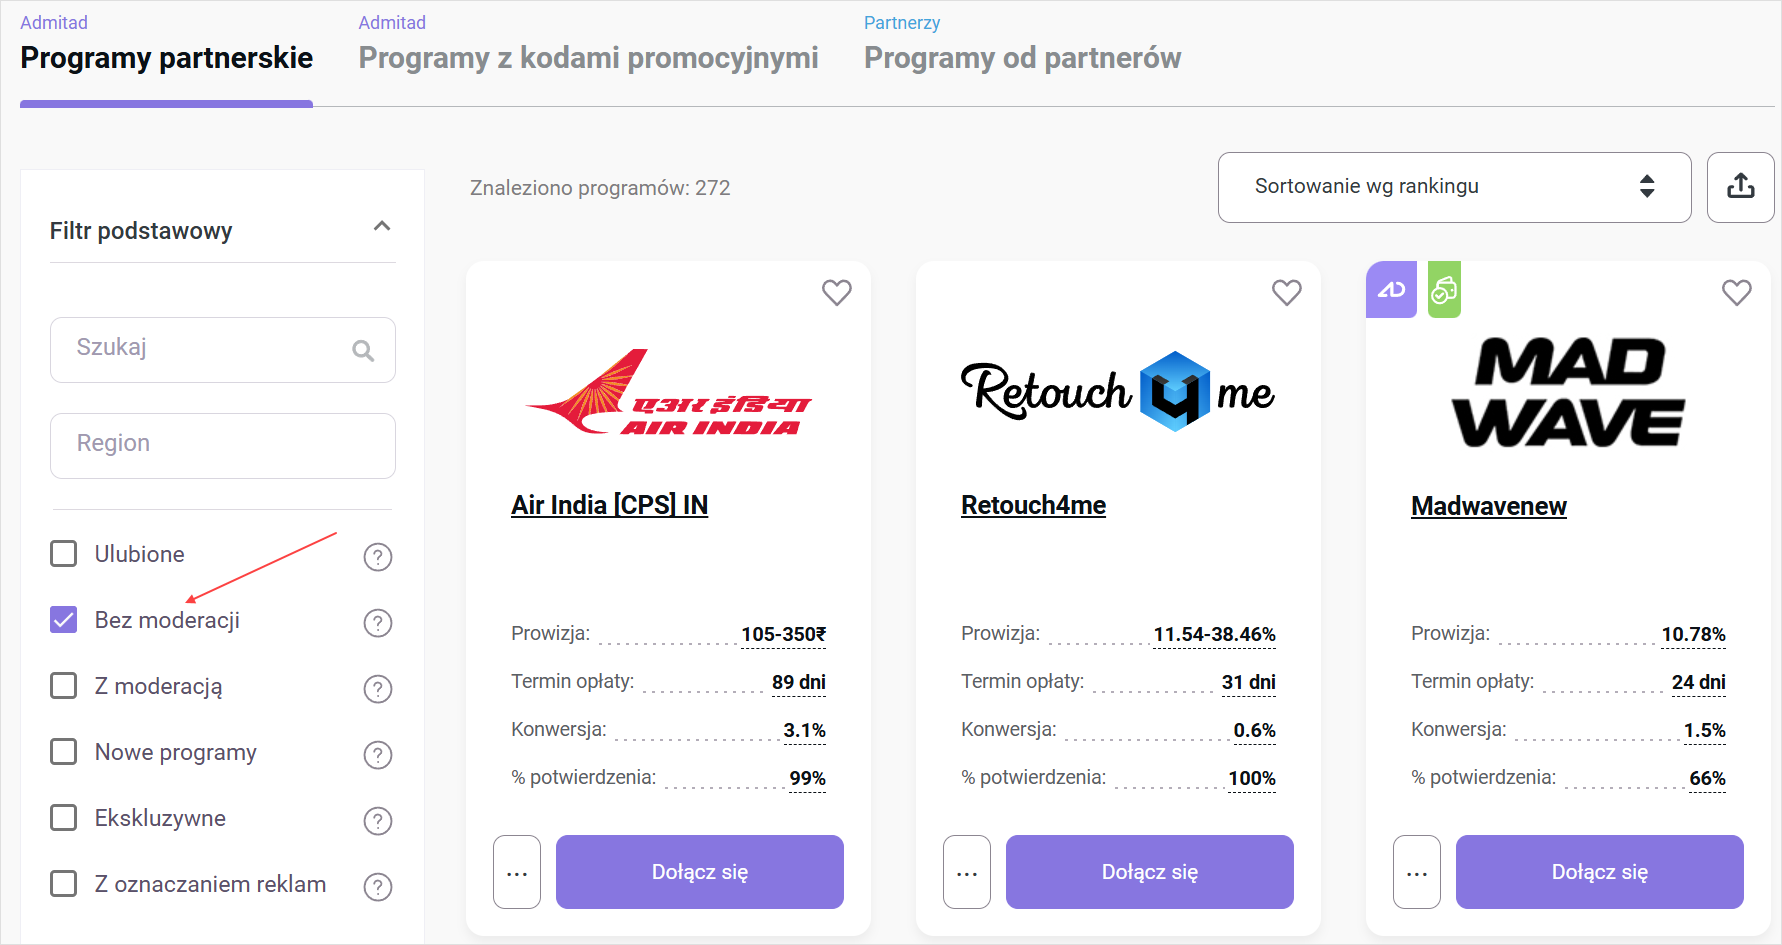
Task: Open the Sortowanie wg rankingu dropdown
Action: pyautogui.click(x=1454, y=187)
